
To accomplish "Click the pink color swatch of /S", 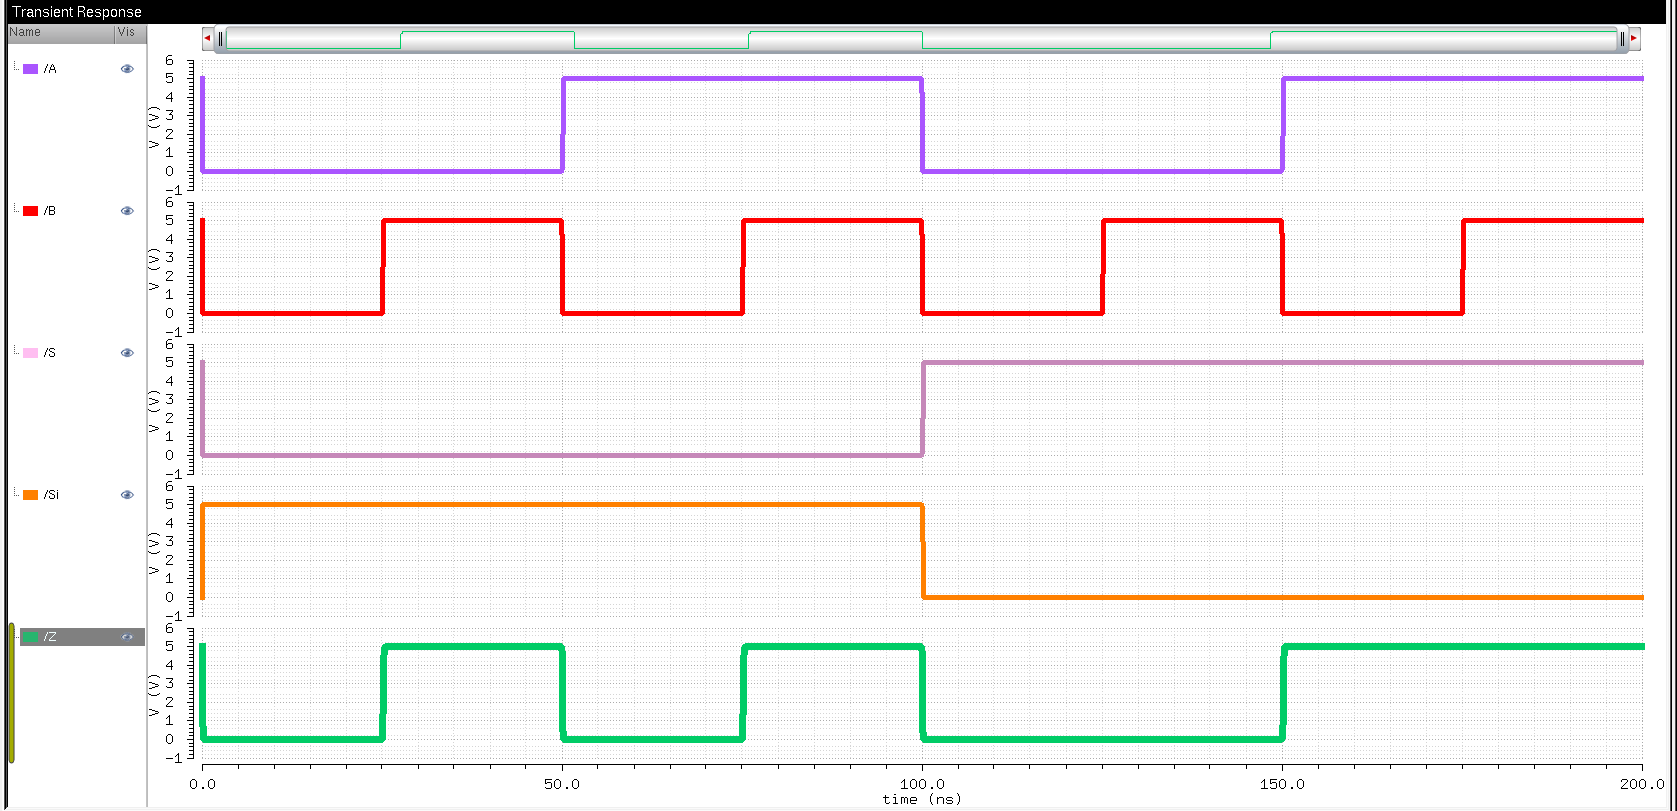I will pos(31,353).
